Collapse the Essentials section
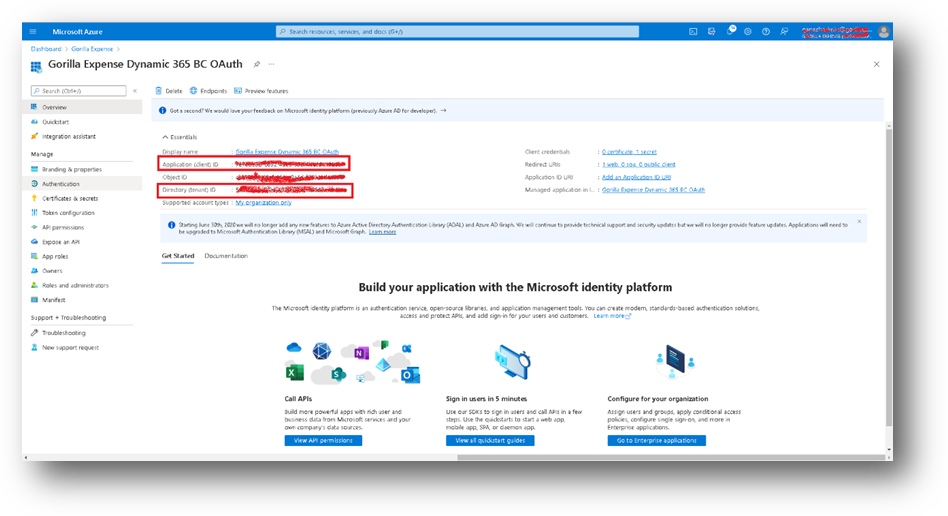948x516 pixels. 180,137
